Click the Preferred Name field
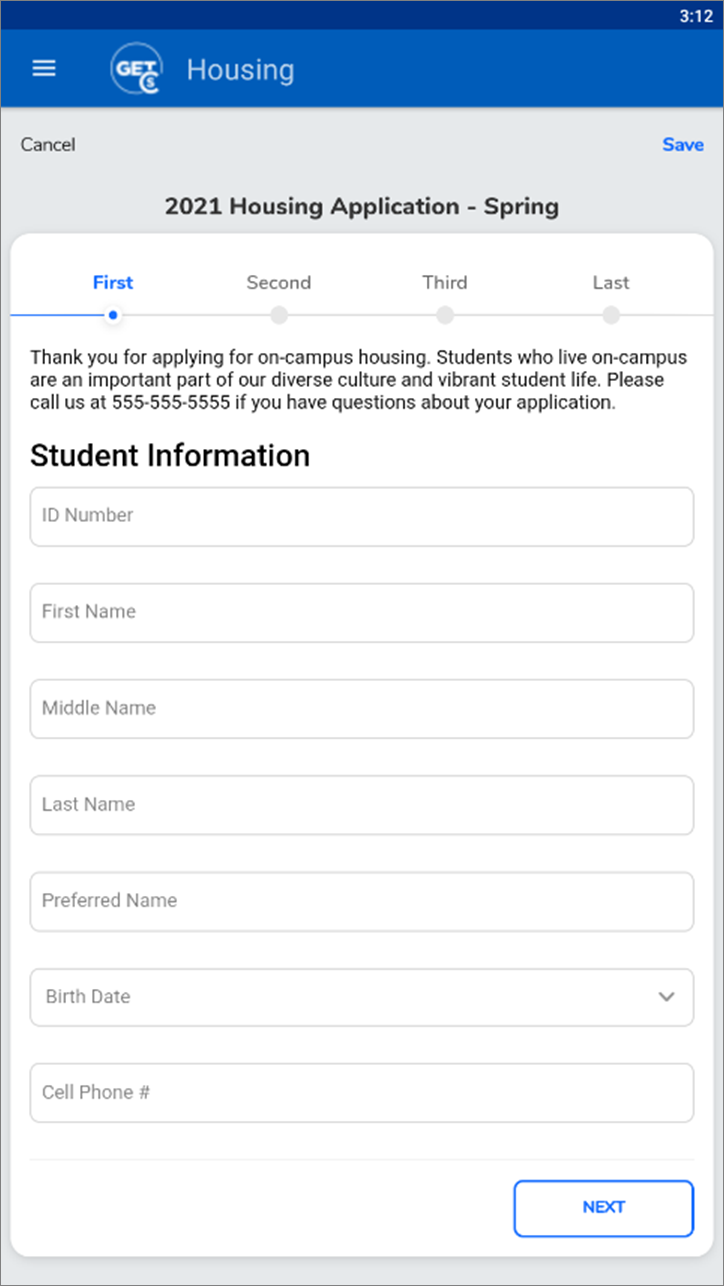 pyautogui.click(x=362, y=901)
